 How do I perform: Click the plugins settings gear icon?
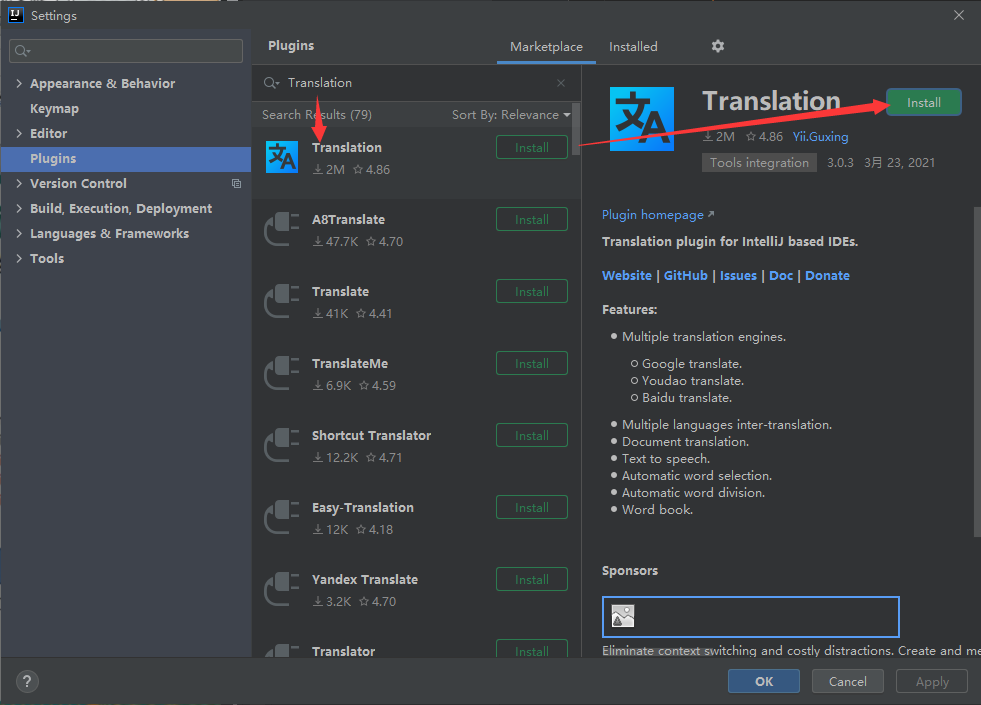click(x=717, y=46)
